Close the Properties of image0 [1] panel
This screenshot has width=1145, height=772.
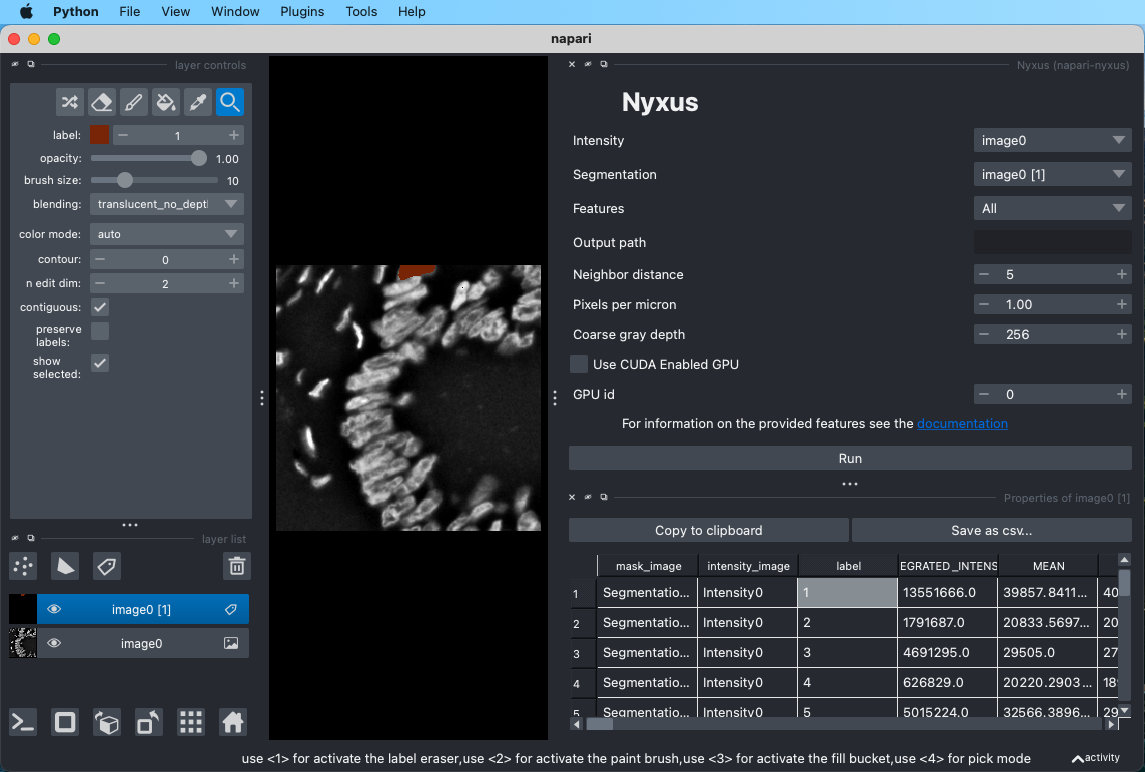[x=572, y=497]
